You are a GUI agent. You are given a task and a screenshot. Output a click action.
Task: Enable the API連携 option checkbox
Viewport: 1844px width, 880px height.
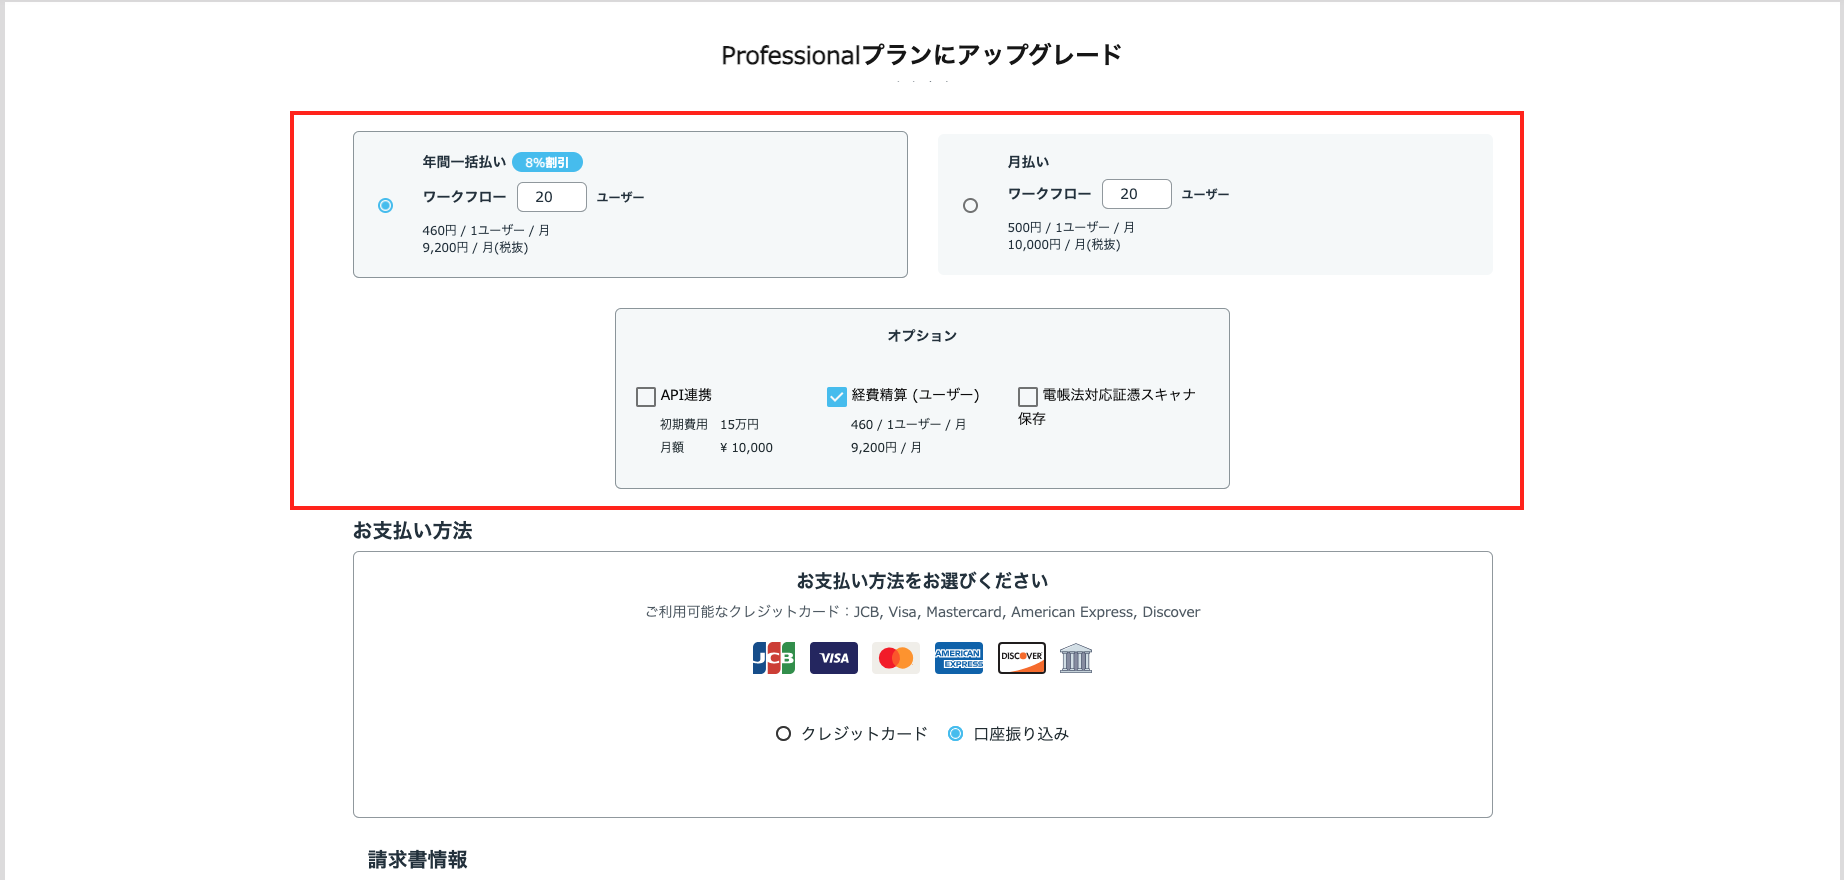coord(646,397)
